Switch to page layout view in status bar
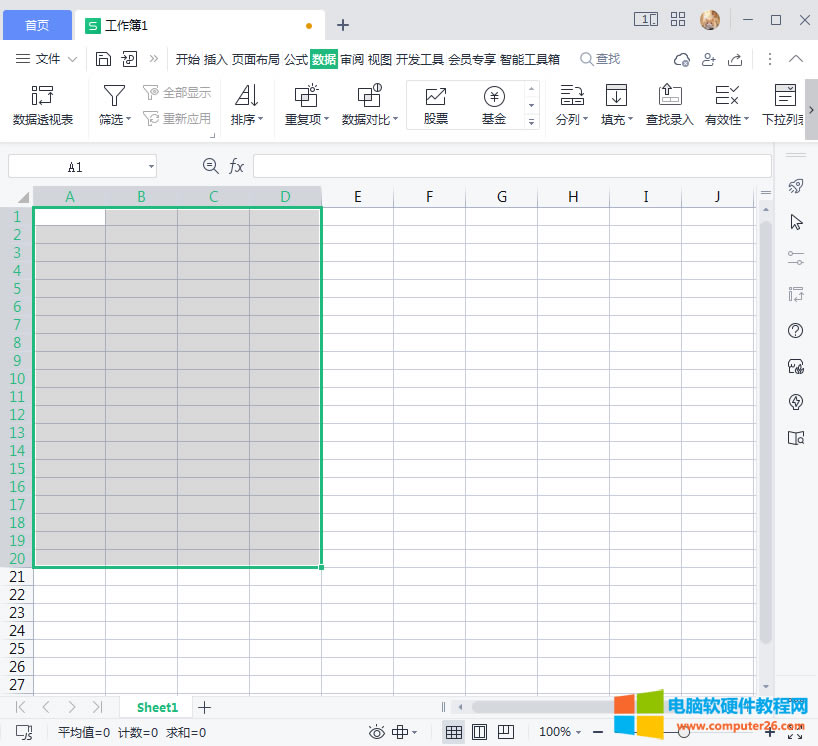This screenshot has width=818, height=746. (x=479, y=732)
